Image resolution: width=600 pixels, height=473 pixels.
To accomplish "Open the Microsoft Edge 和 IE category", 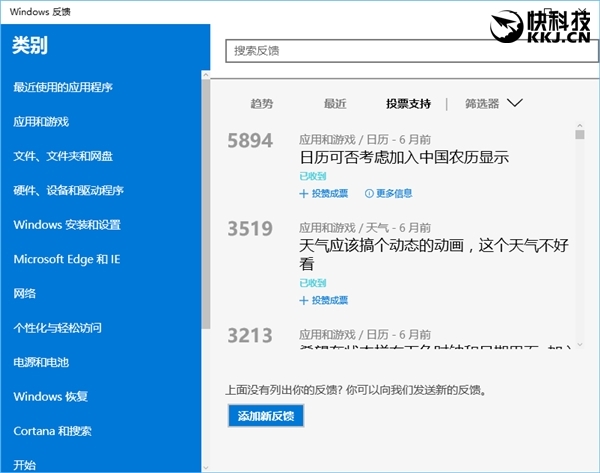I will pos(67,259).
